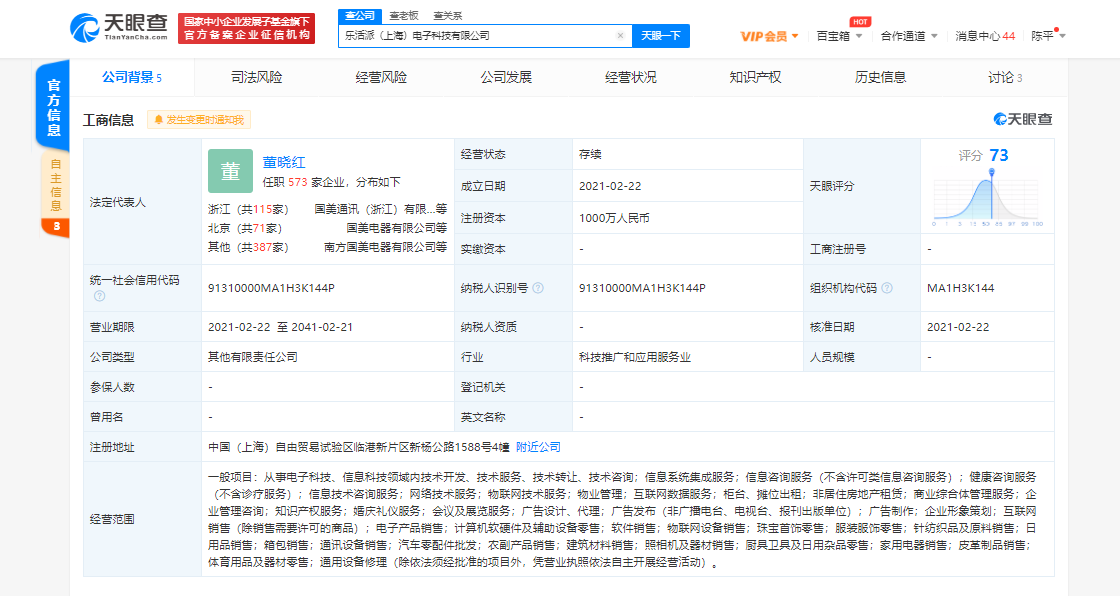Open the VIP会员 dropdown
The image size is (1120, 596).
pos(769,36)
